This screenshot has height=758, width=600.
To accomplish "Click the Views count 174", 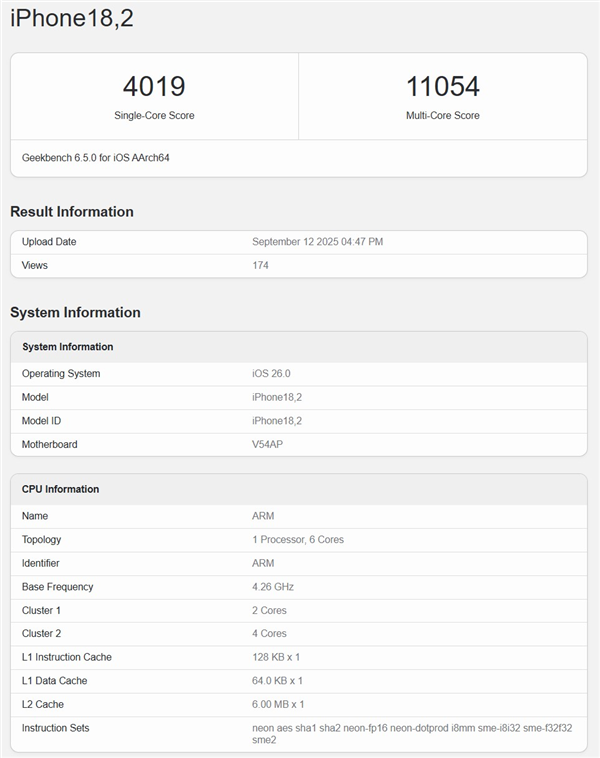I will click(x=260, y=266).
